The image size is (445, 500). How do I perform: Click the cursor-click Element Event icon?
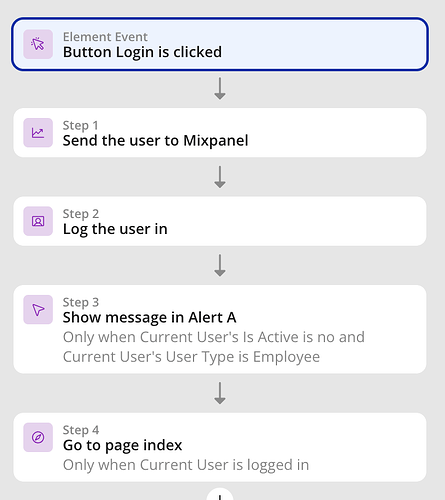(x=38, y=44)
